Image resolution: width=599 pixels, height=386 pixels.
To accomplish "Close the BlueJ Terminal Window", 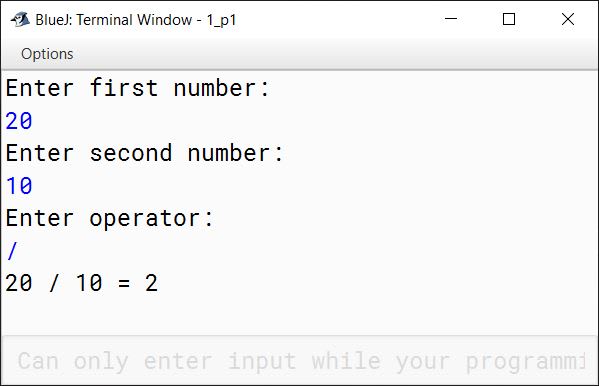I will [568, 19].
